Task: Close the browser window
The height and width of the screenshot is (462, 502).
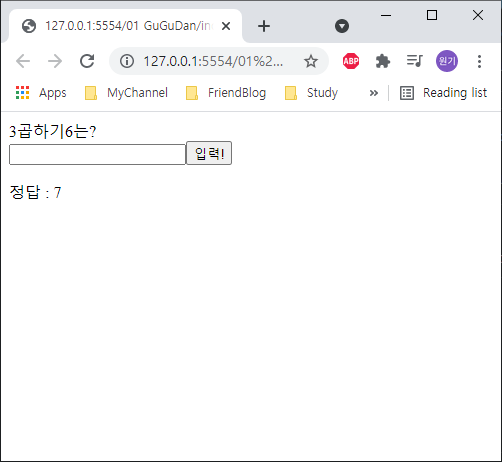Action: pyautogui.click(x=478, y=15)
